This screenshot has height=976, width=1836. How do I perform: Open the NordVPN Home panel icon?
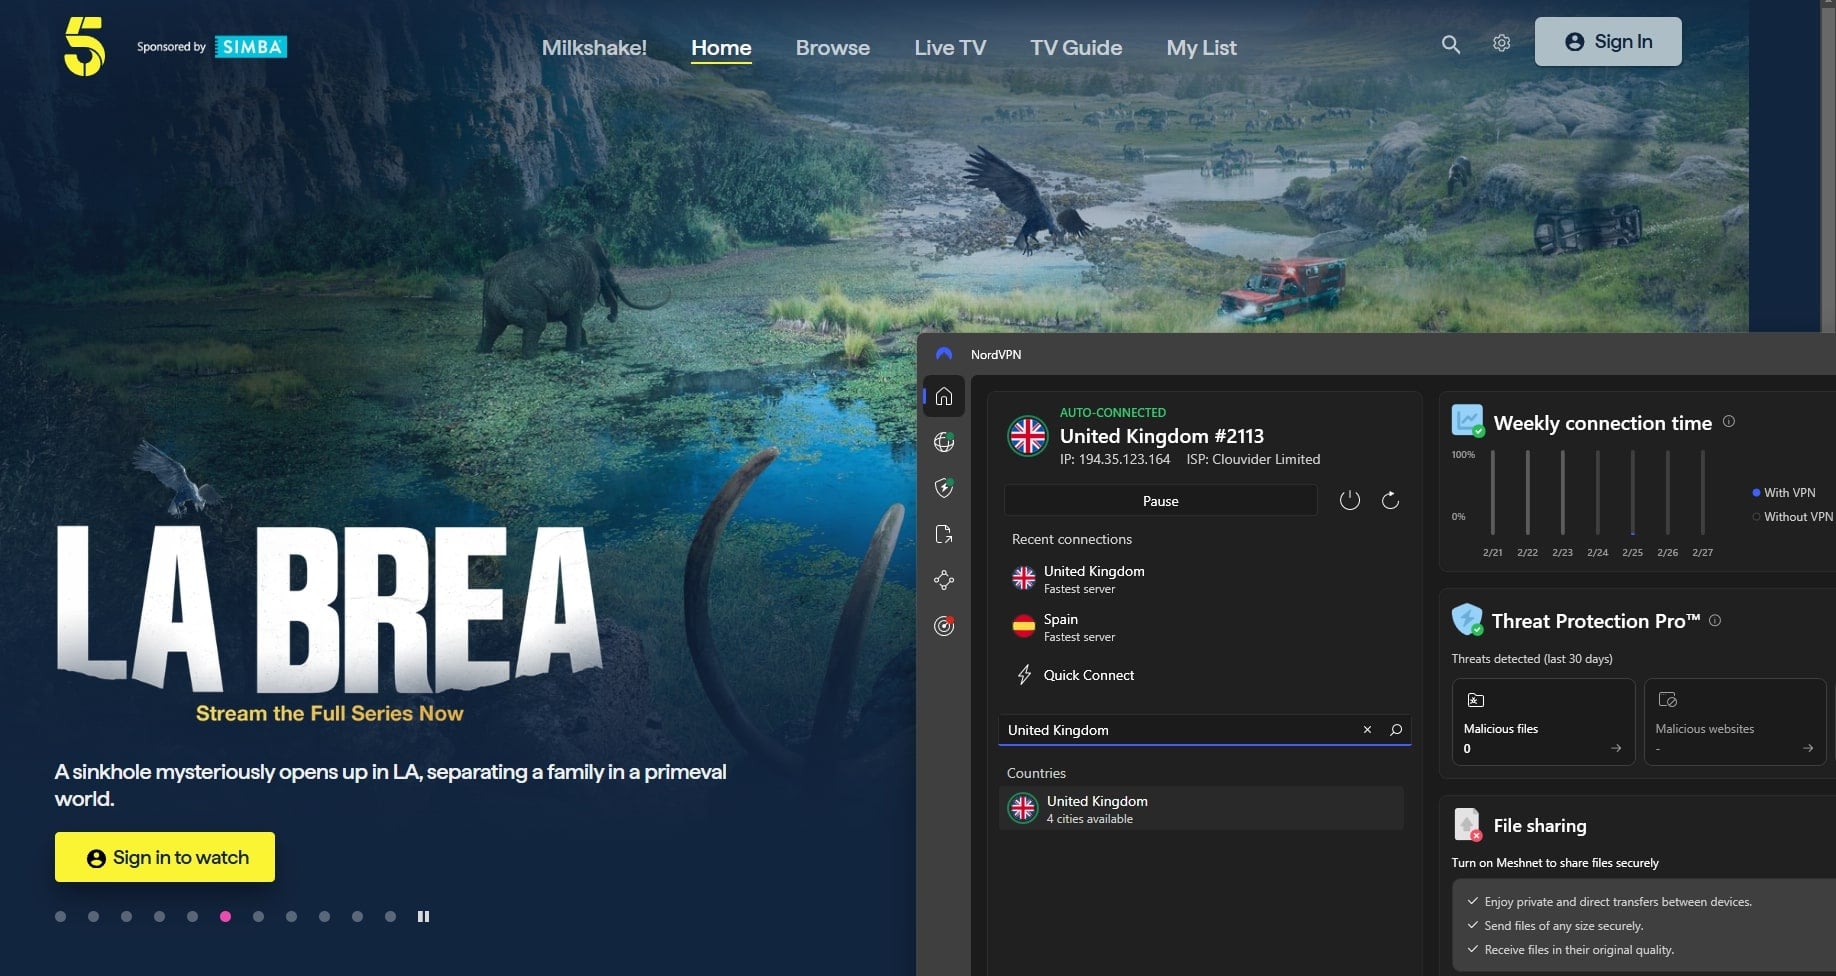tap(943, 396)
